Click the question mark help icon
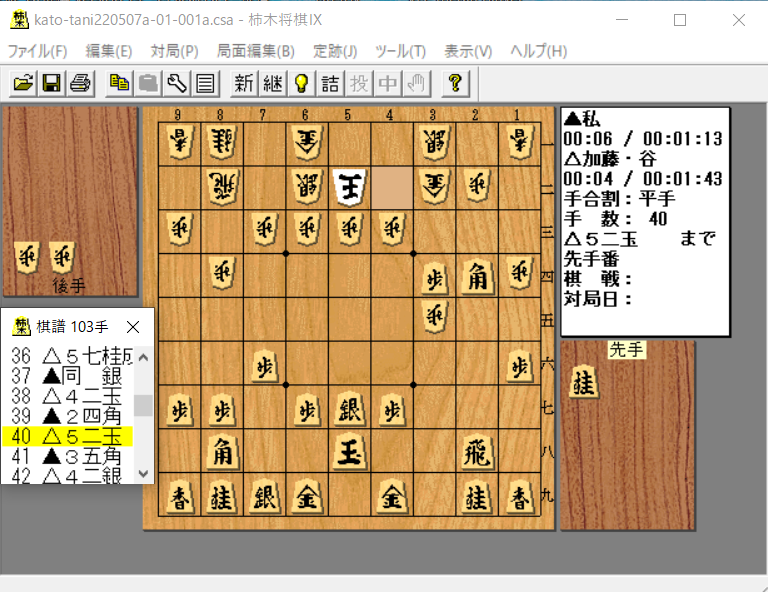 tap(456, 83)
